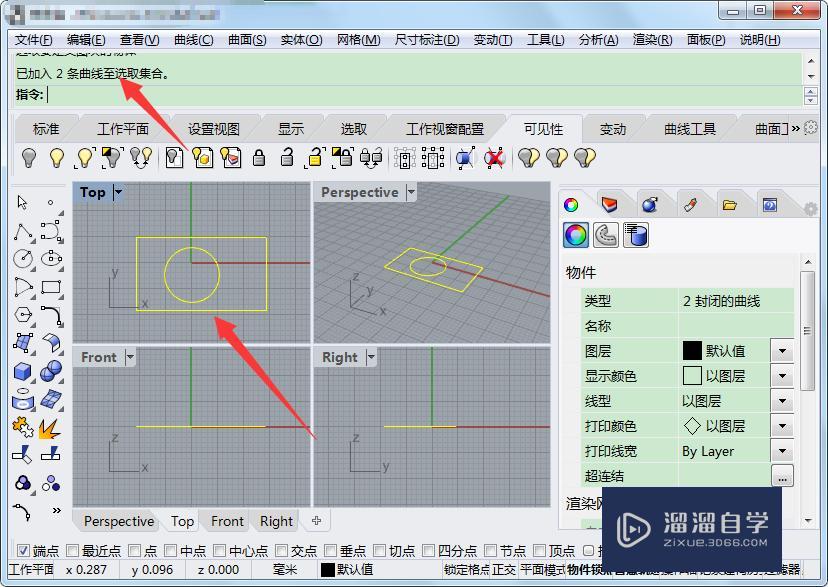Open the 曲线(C) menu

[193, 40]
